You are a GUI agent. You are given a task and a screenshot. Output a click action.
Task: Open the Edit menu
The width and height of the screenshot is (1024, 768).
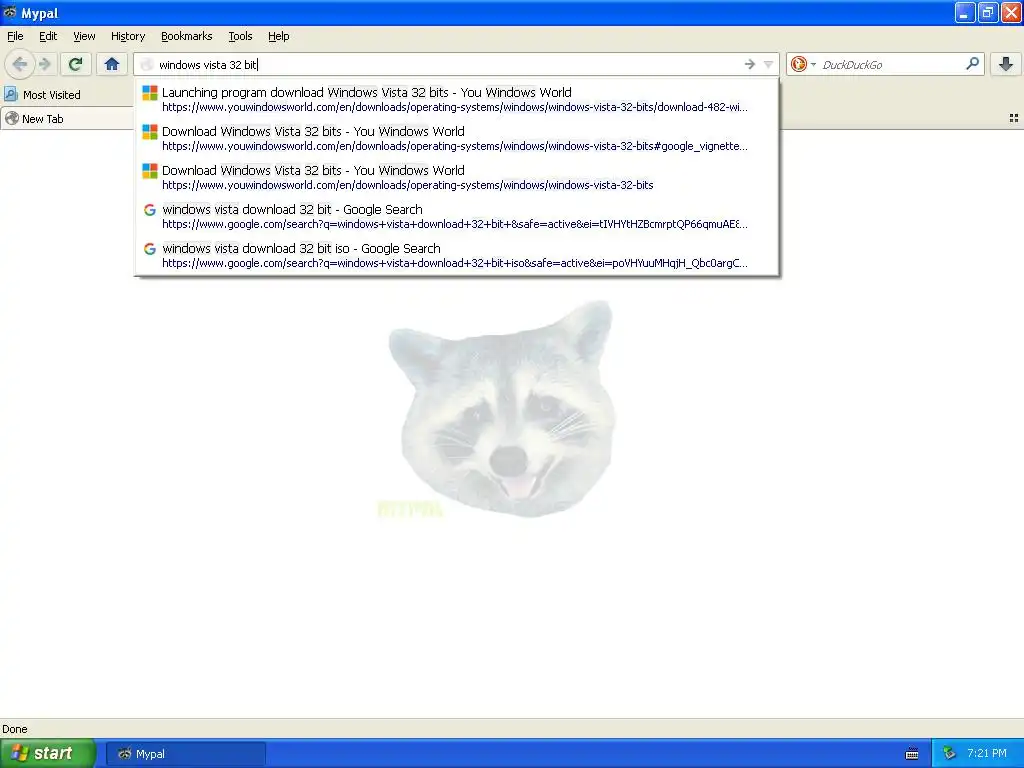(48, 36)
